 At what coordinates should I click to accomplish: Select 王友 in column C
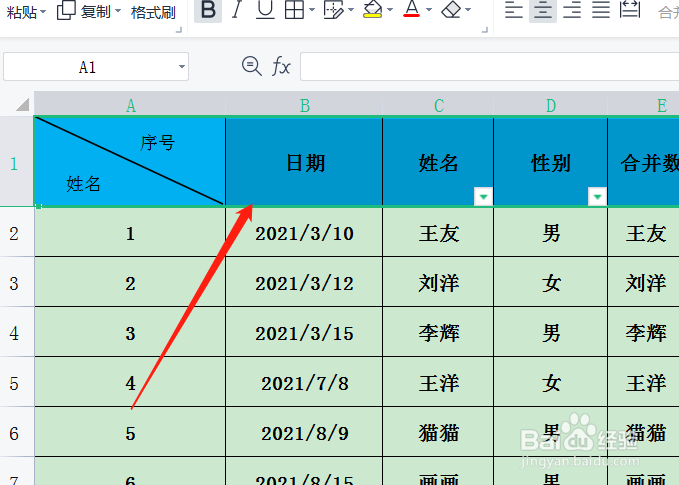(x=438, y=232)
